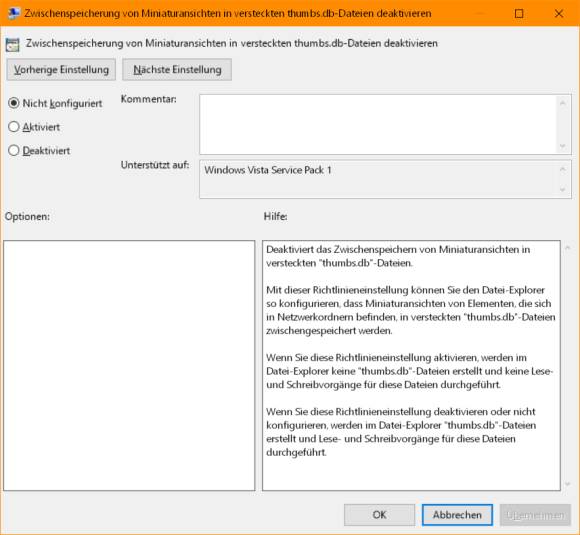Select the Aktiviert radio option
Screen dimensions: 580x535
pyautogui.click(x=14, y=127)
